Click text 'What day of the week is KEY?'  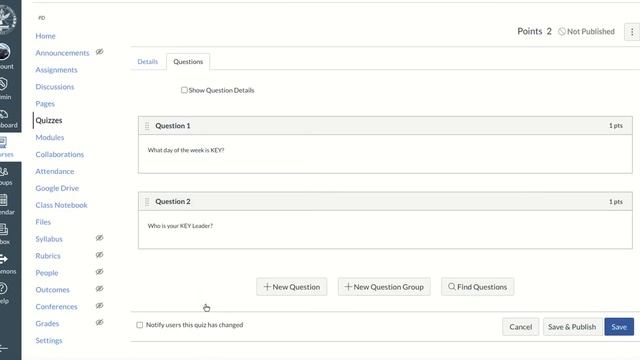[186, 150]
